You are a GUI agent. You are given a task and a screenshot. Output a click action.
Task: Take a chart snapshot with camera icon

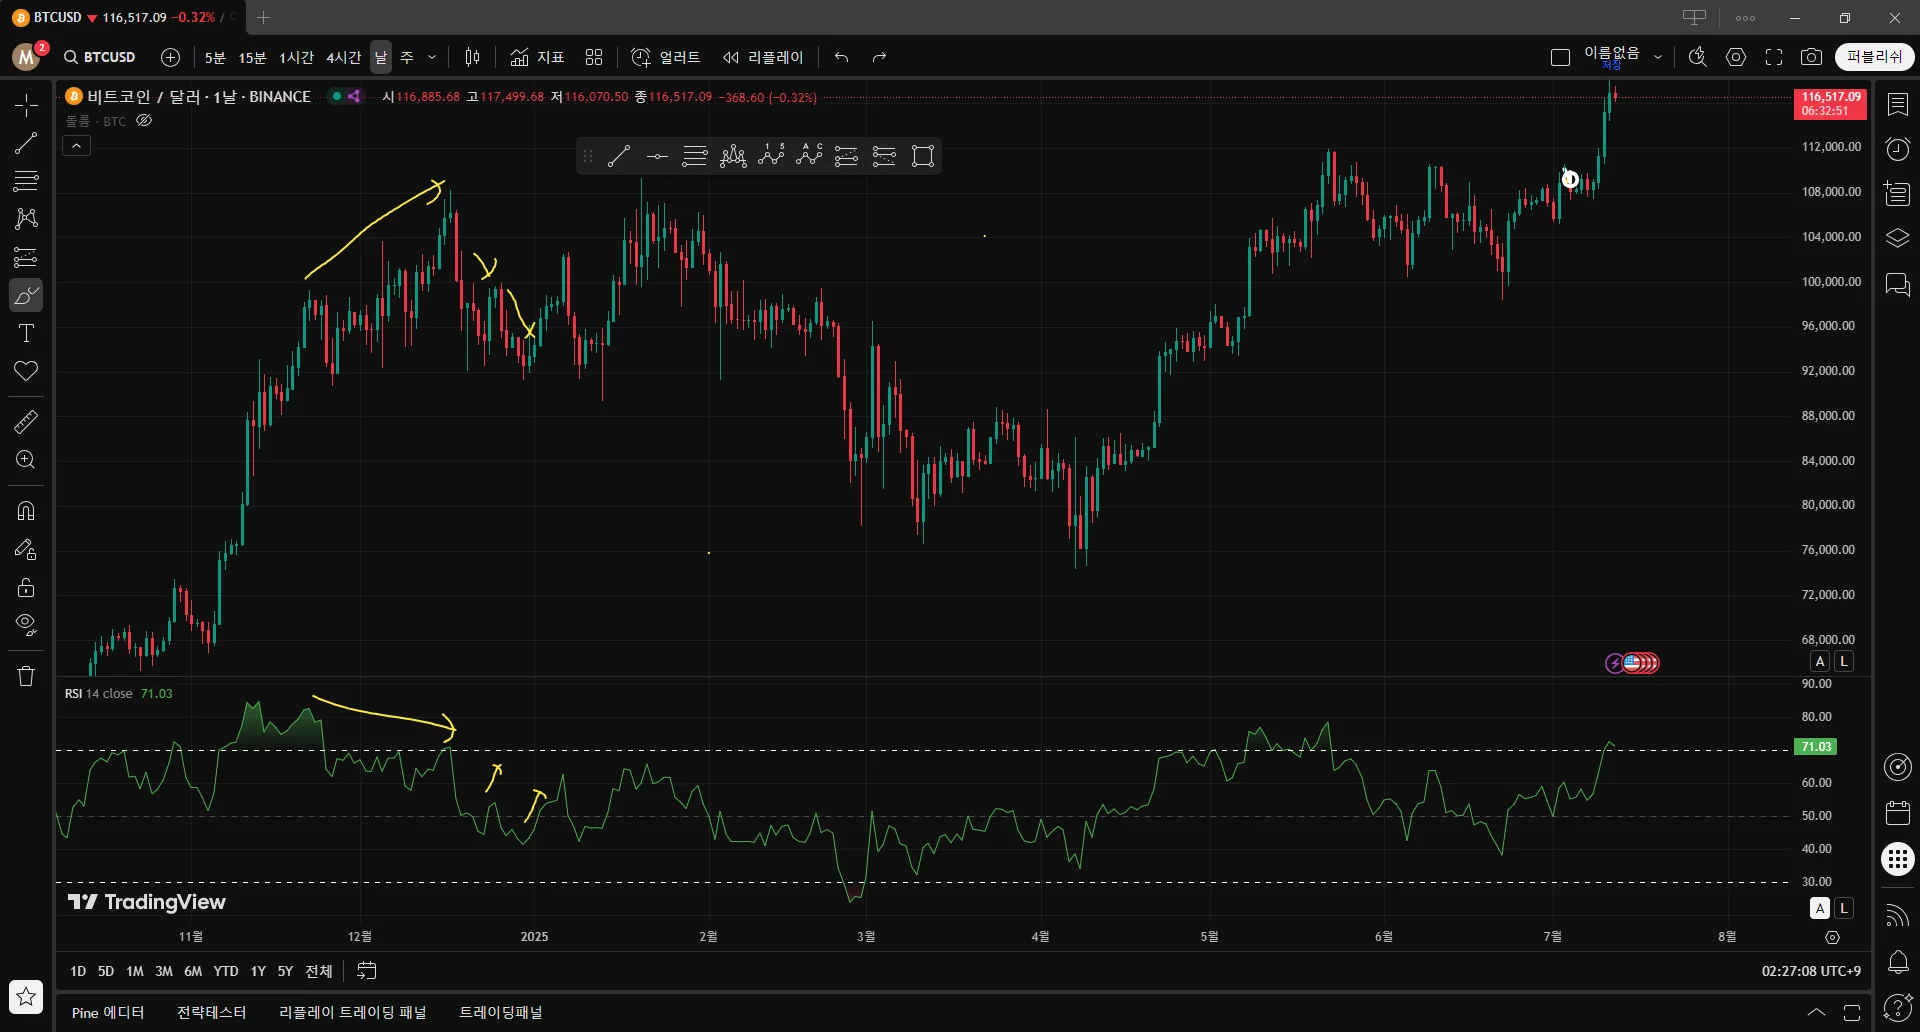tap(1811, 57)
